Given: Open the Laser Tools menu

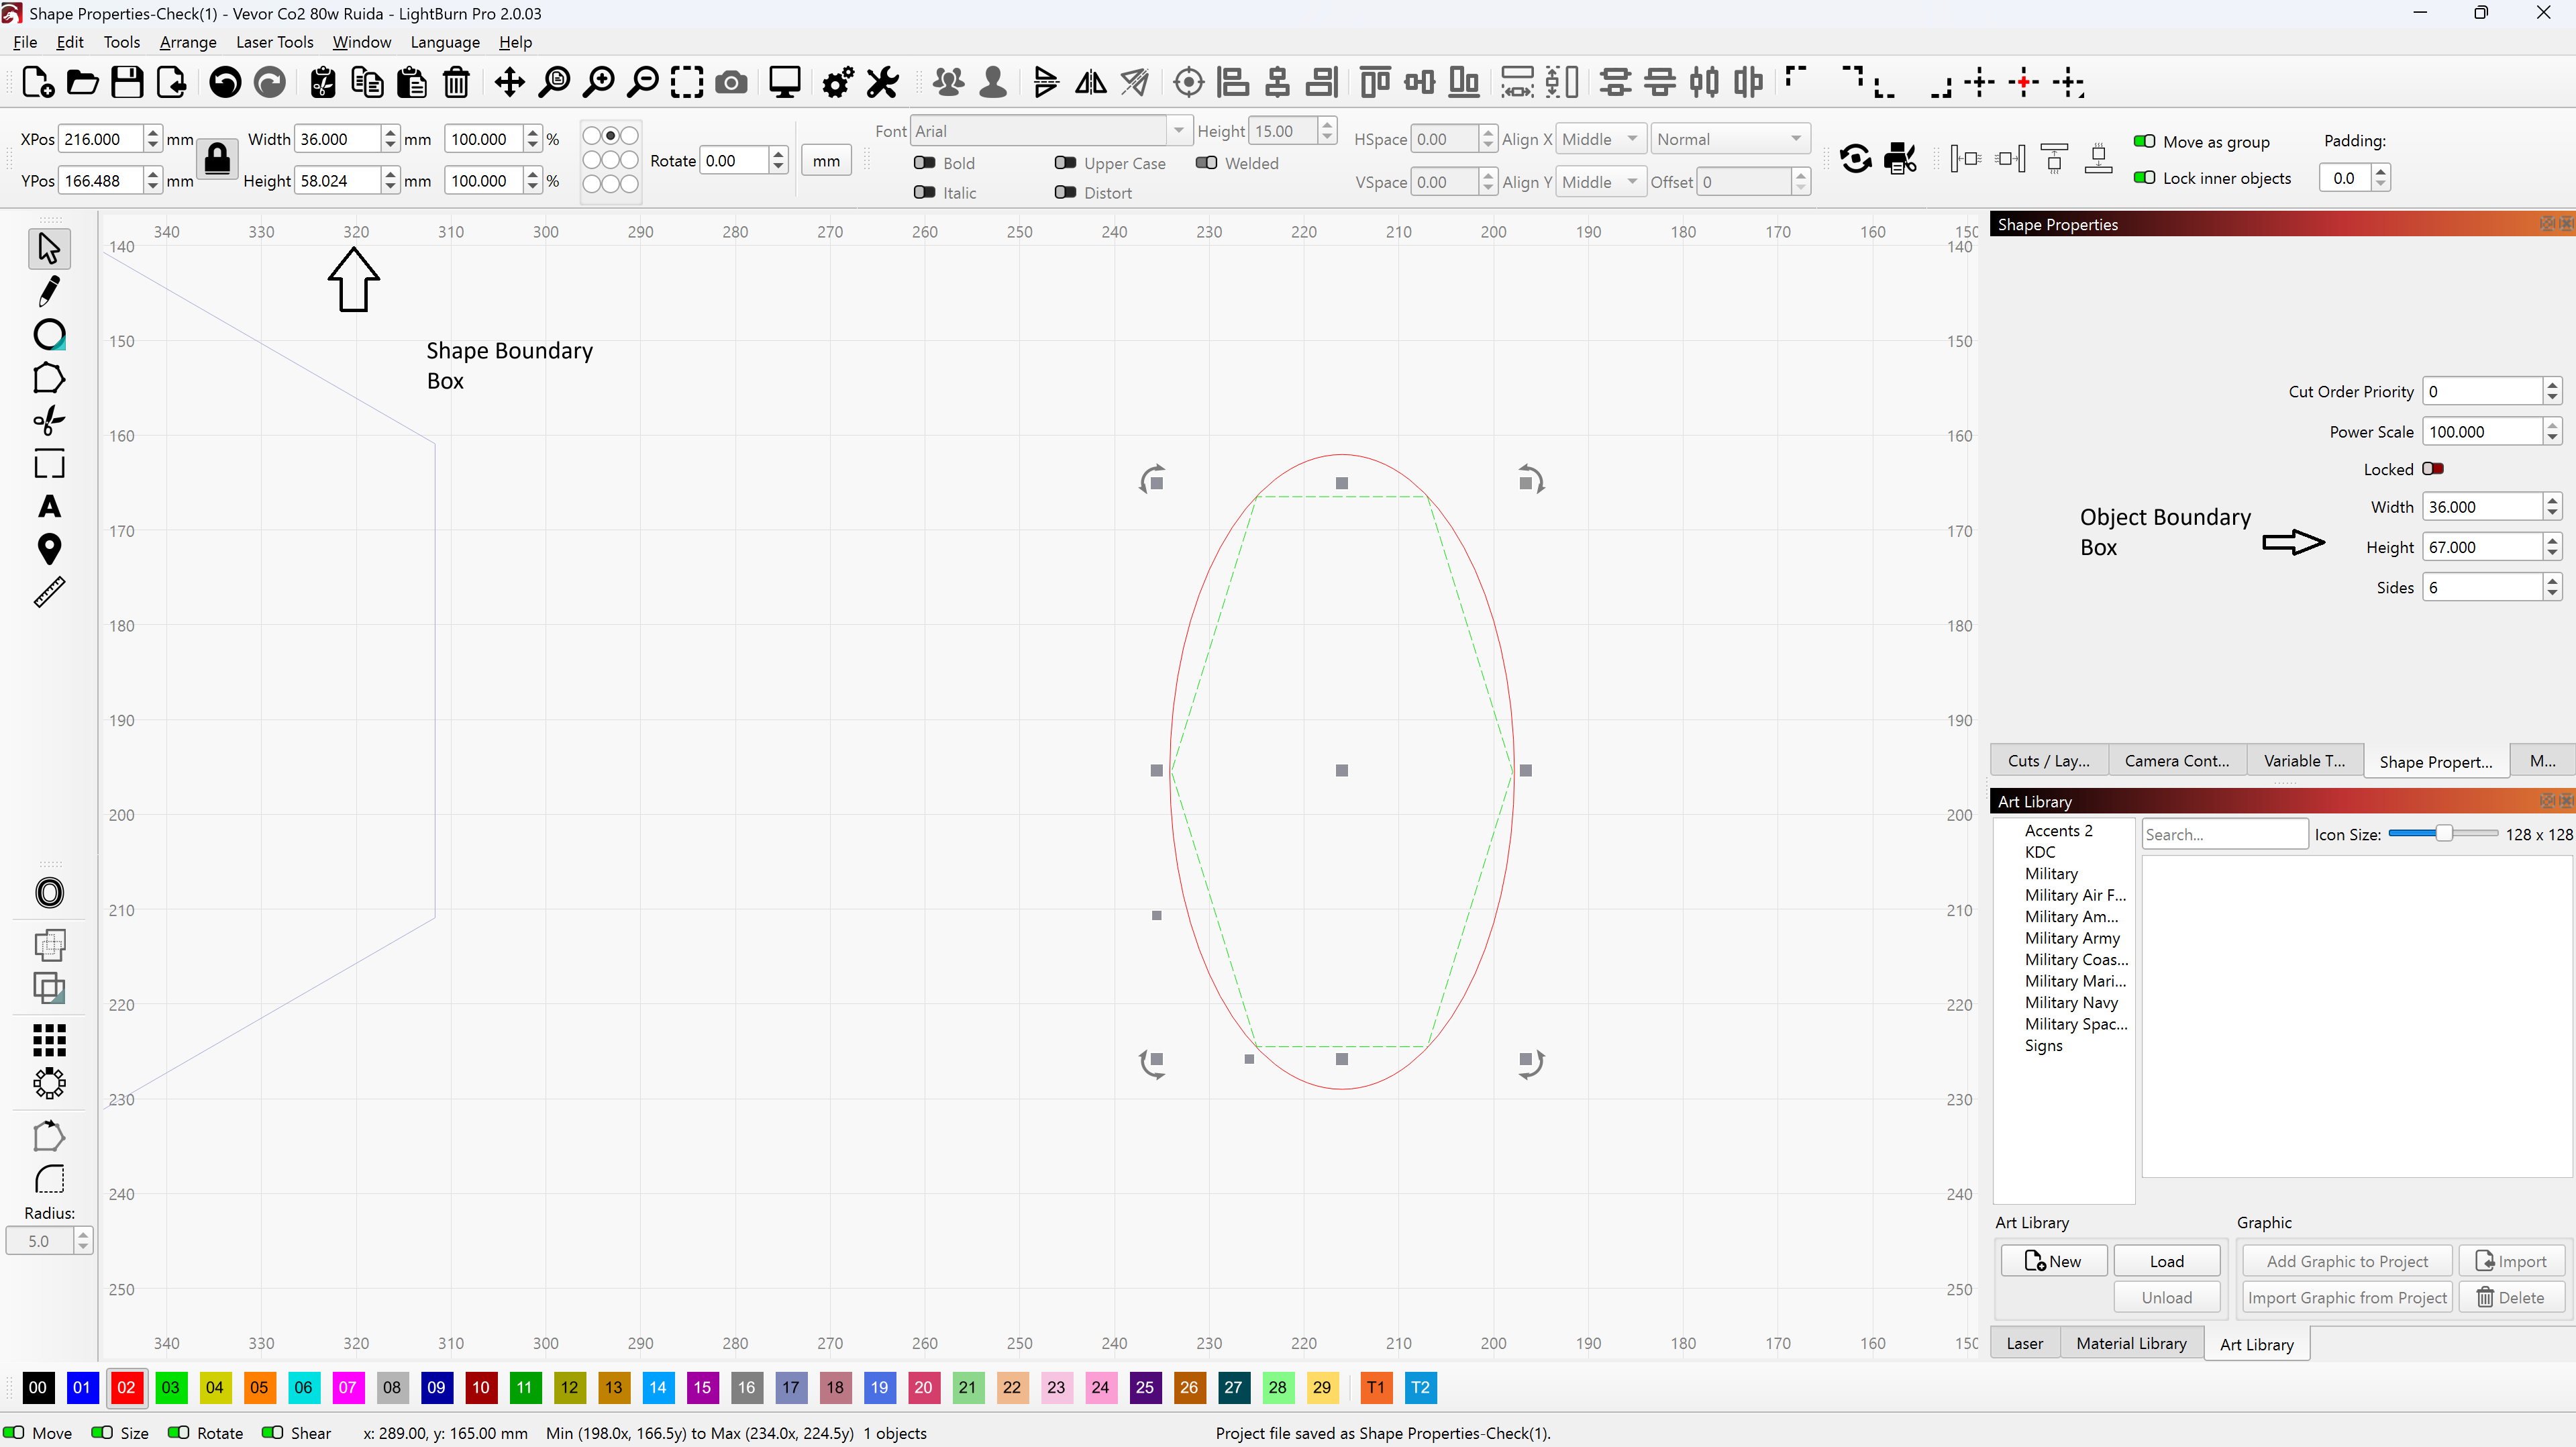Looking at the screenshot, I should tap(274, 42).
